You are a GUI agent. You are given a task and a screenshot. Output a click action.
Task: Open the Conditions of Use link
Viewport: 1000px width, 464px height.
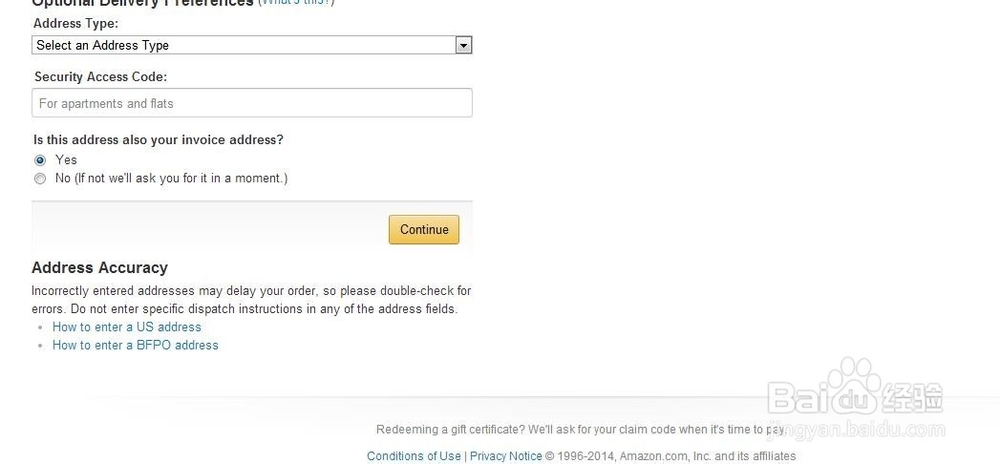[414, 456]
